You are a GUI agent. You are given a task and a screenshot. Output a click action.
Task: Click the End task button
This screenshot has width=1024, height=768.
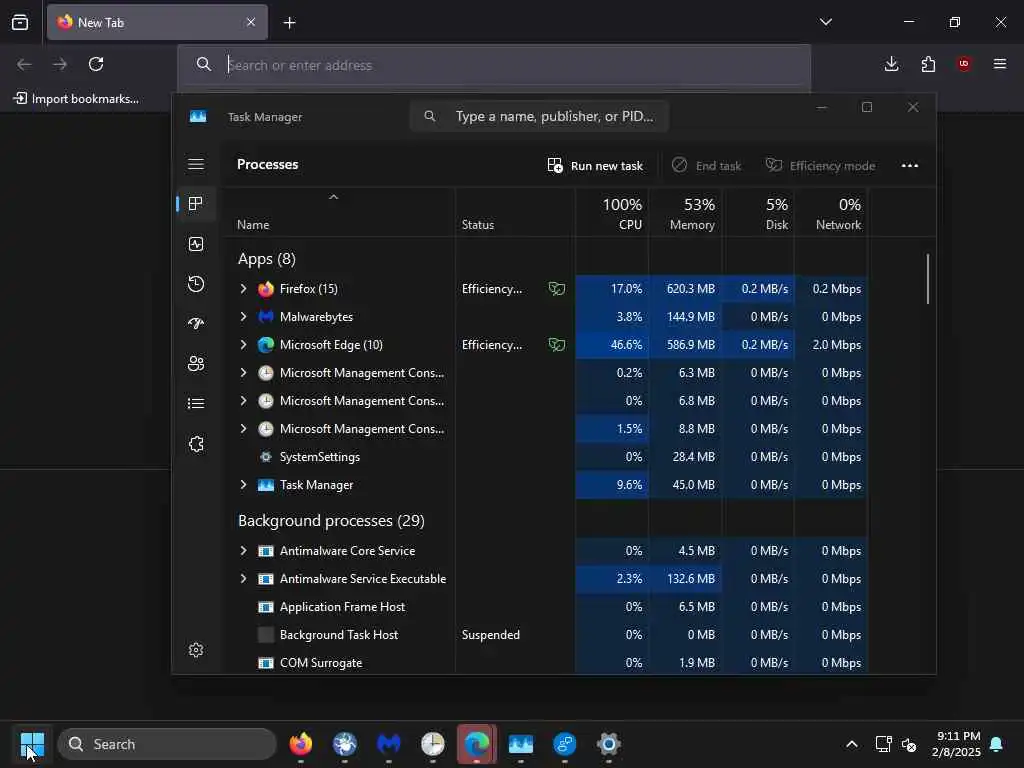707,166
